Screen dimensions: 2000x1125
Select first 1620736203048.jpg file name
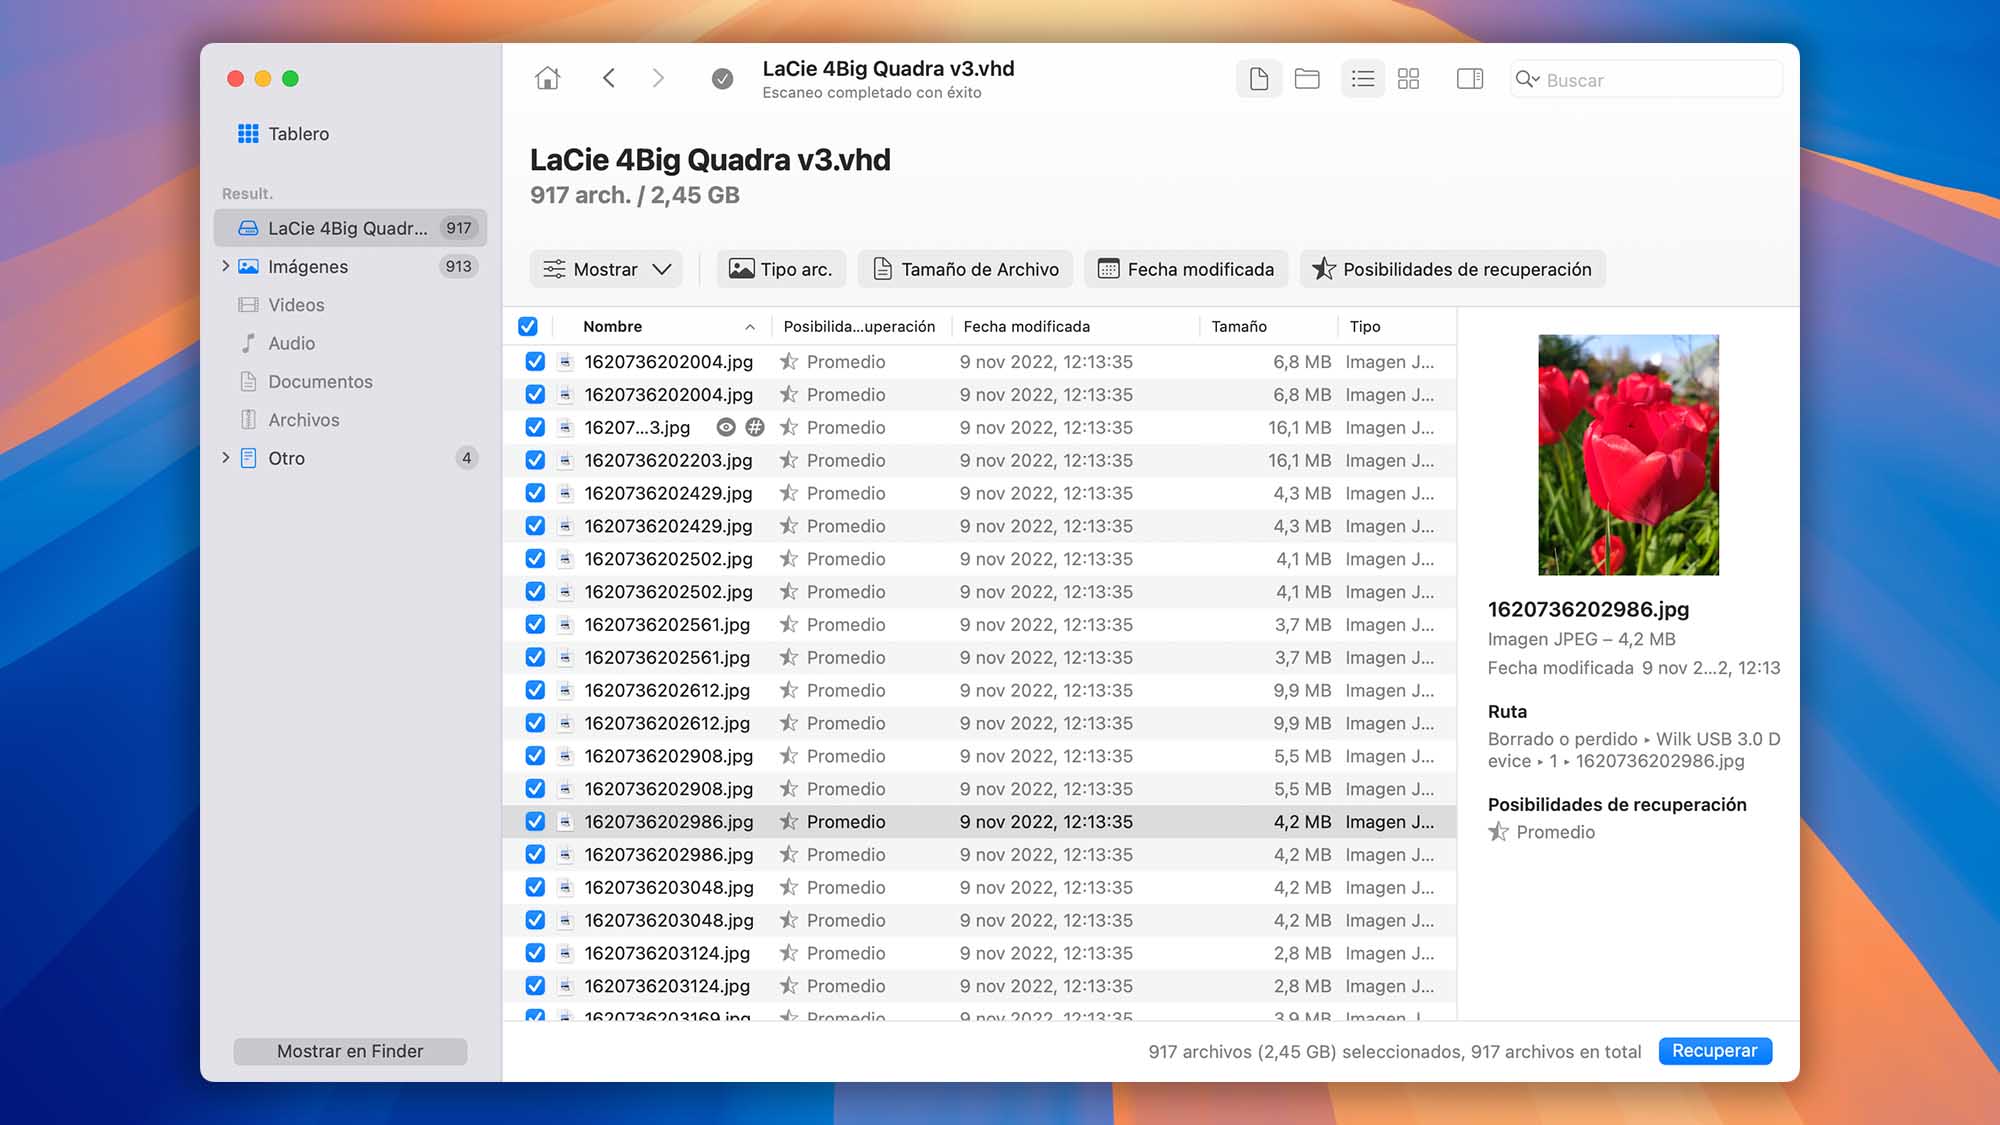click(668, 888)
